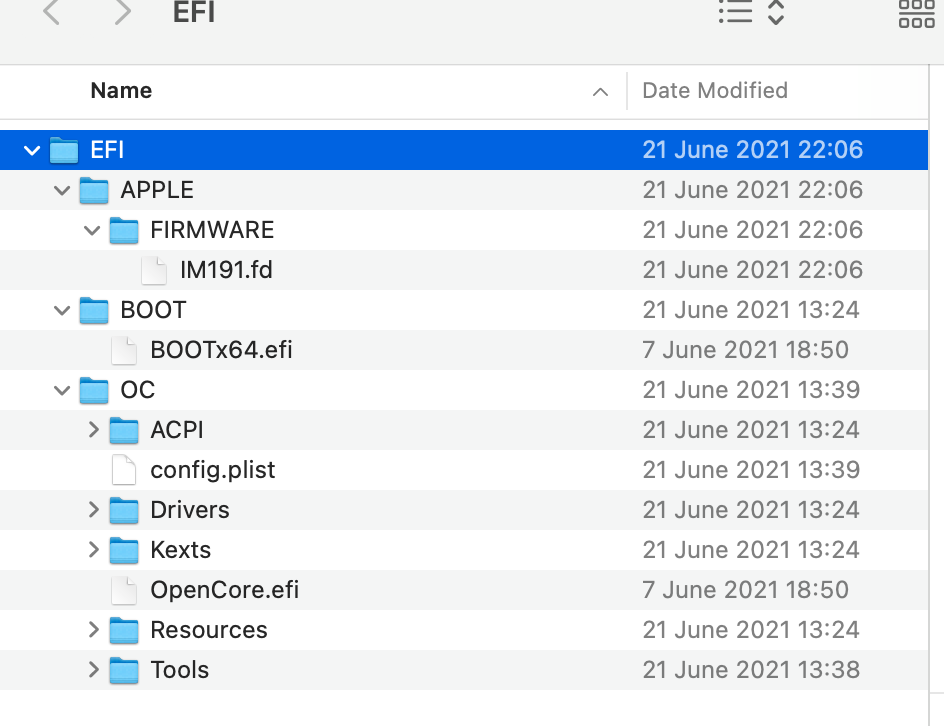Expand the ACPI folder chevron
944x726 pixels.
coord(93,430)
